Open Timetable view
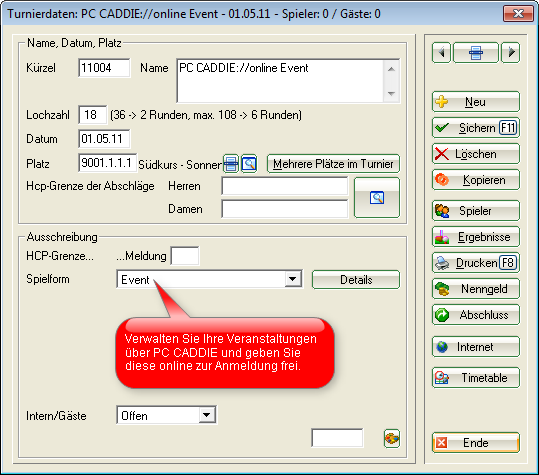The height and width of the screenshot is (475, 539). pyautogui.click(x=476, y=378)
